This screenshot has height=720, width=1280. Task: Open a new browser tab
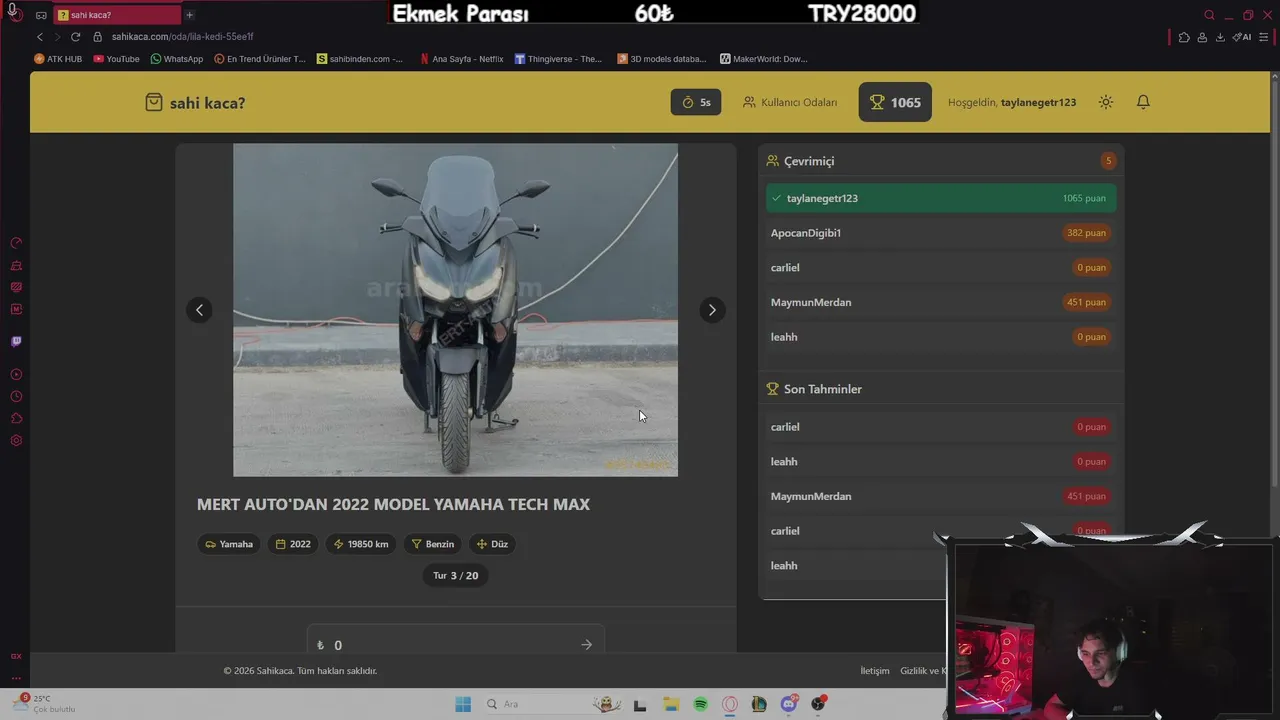(189, 15)
